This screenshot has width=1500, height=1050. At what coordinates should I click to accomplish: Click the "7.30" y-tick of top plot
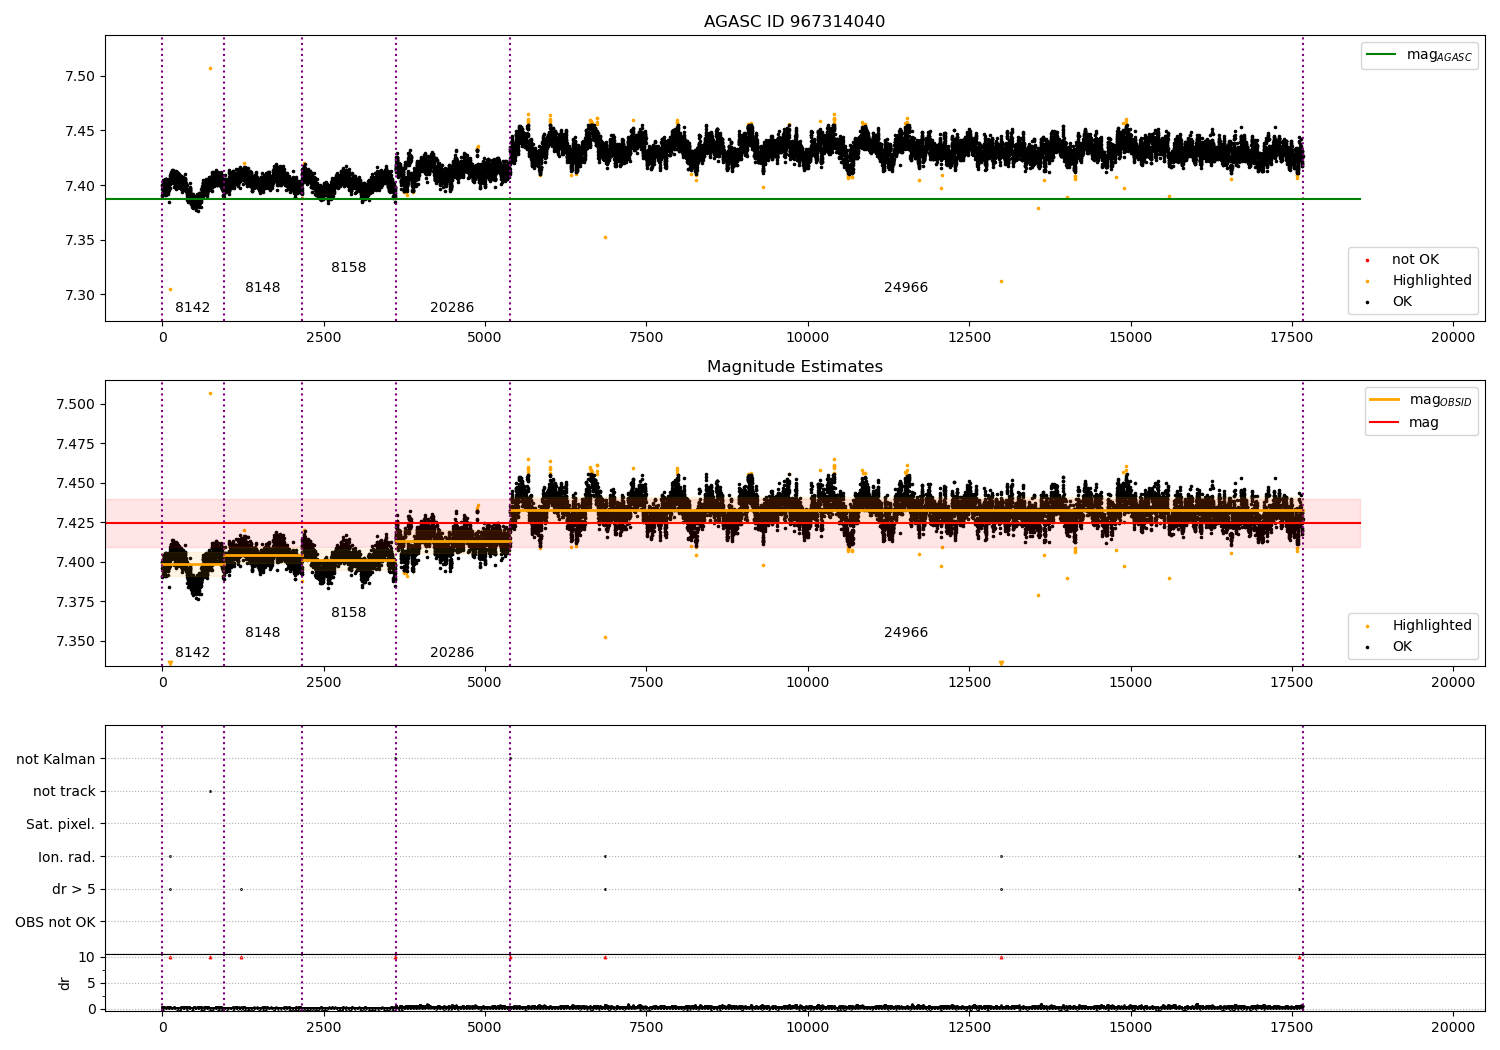coord(79,295)
